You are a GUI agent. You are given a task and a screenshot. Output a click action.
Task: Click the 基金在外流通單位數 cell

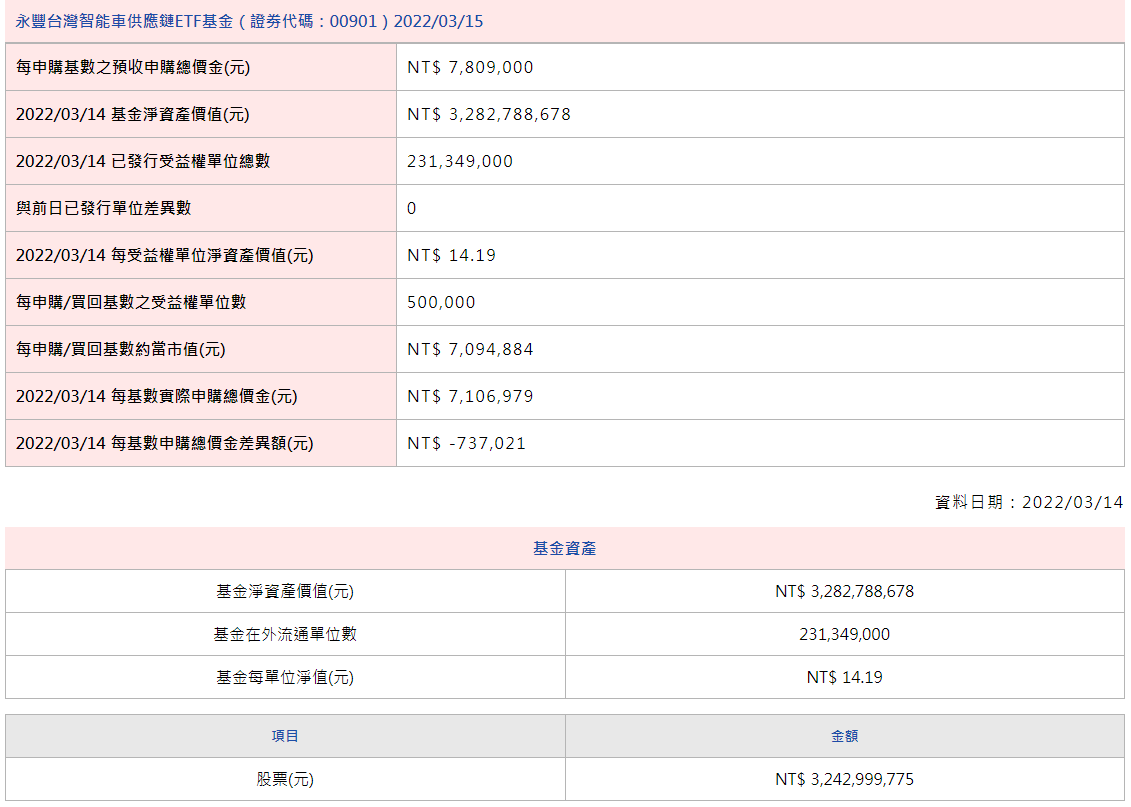[285, 635]
